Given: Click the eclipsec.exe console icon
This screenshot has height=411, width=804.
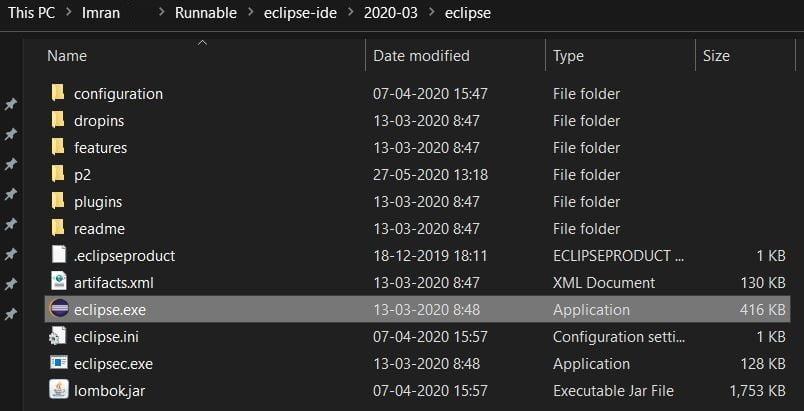Looking at the screenshot, I should point(58,364).
